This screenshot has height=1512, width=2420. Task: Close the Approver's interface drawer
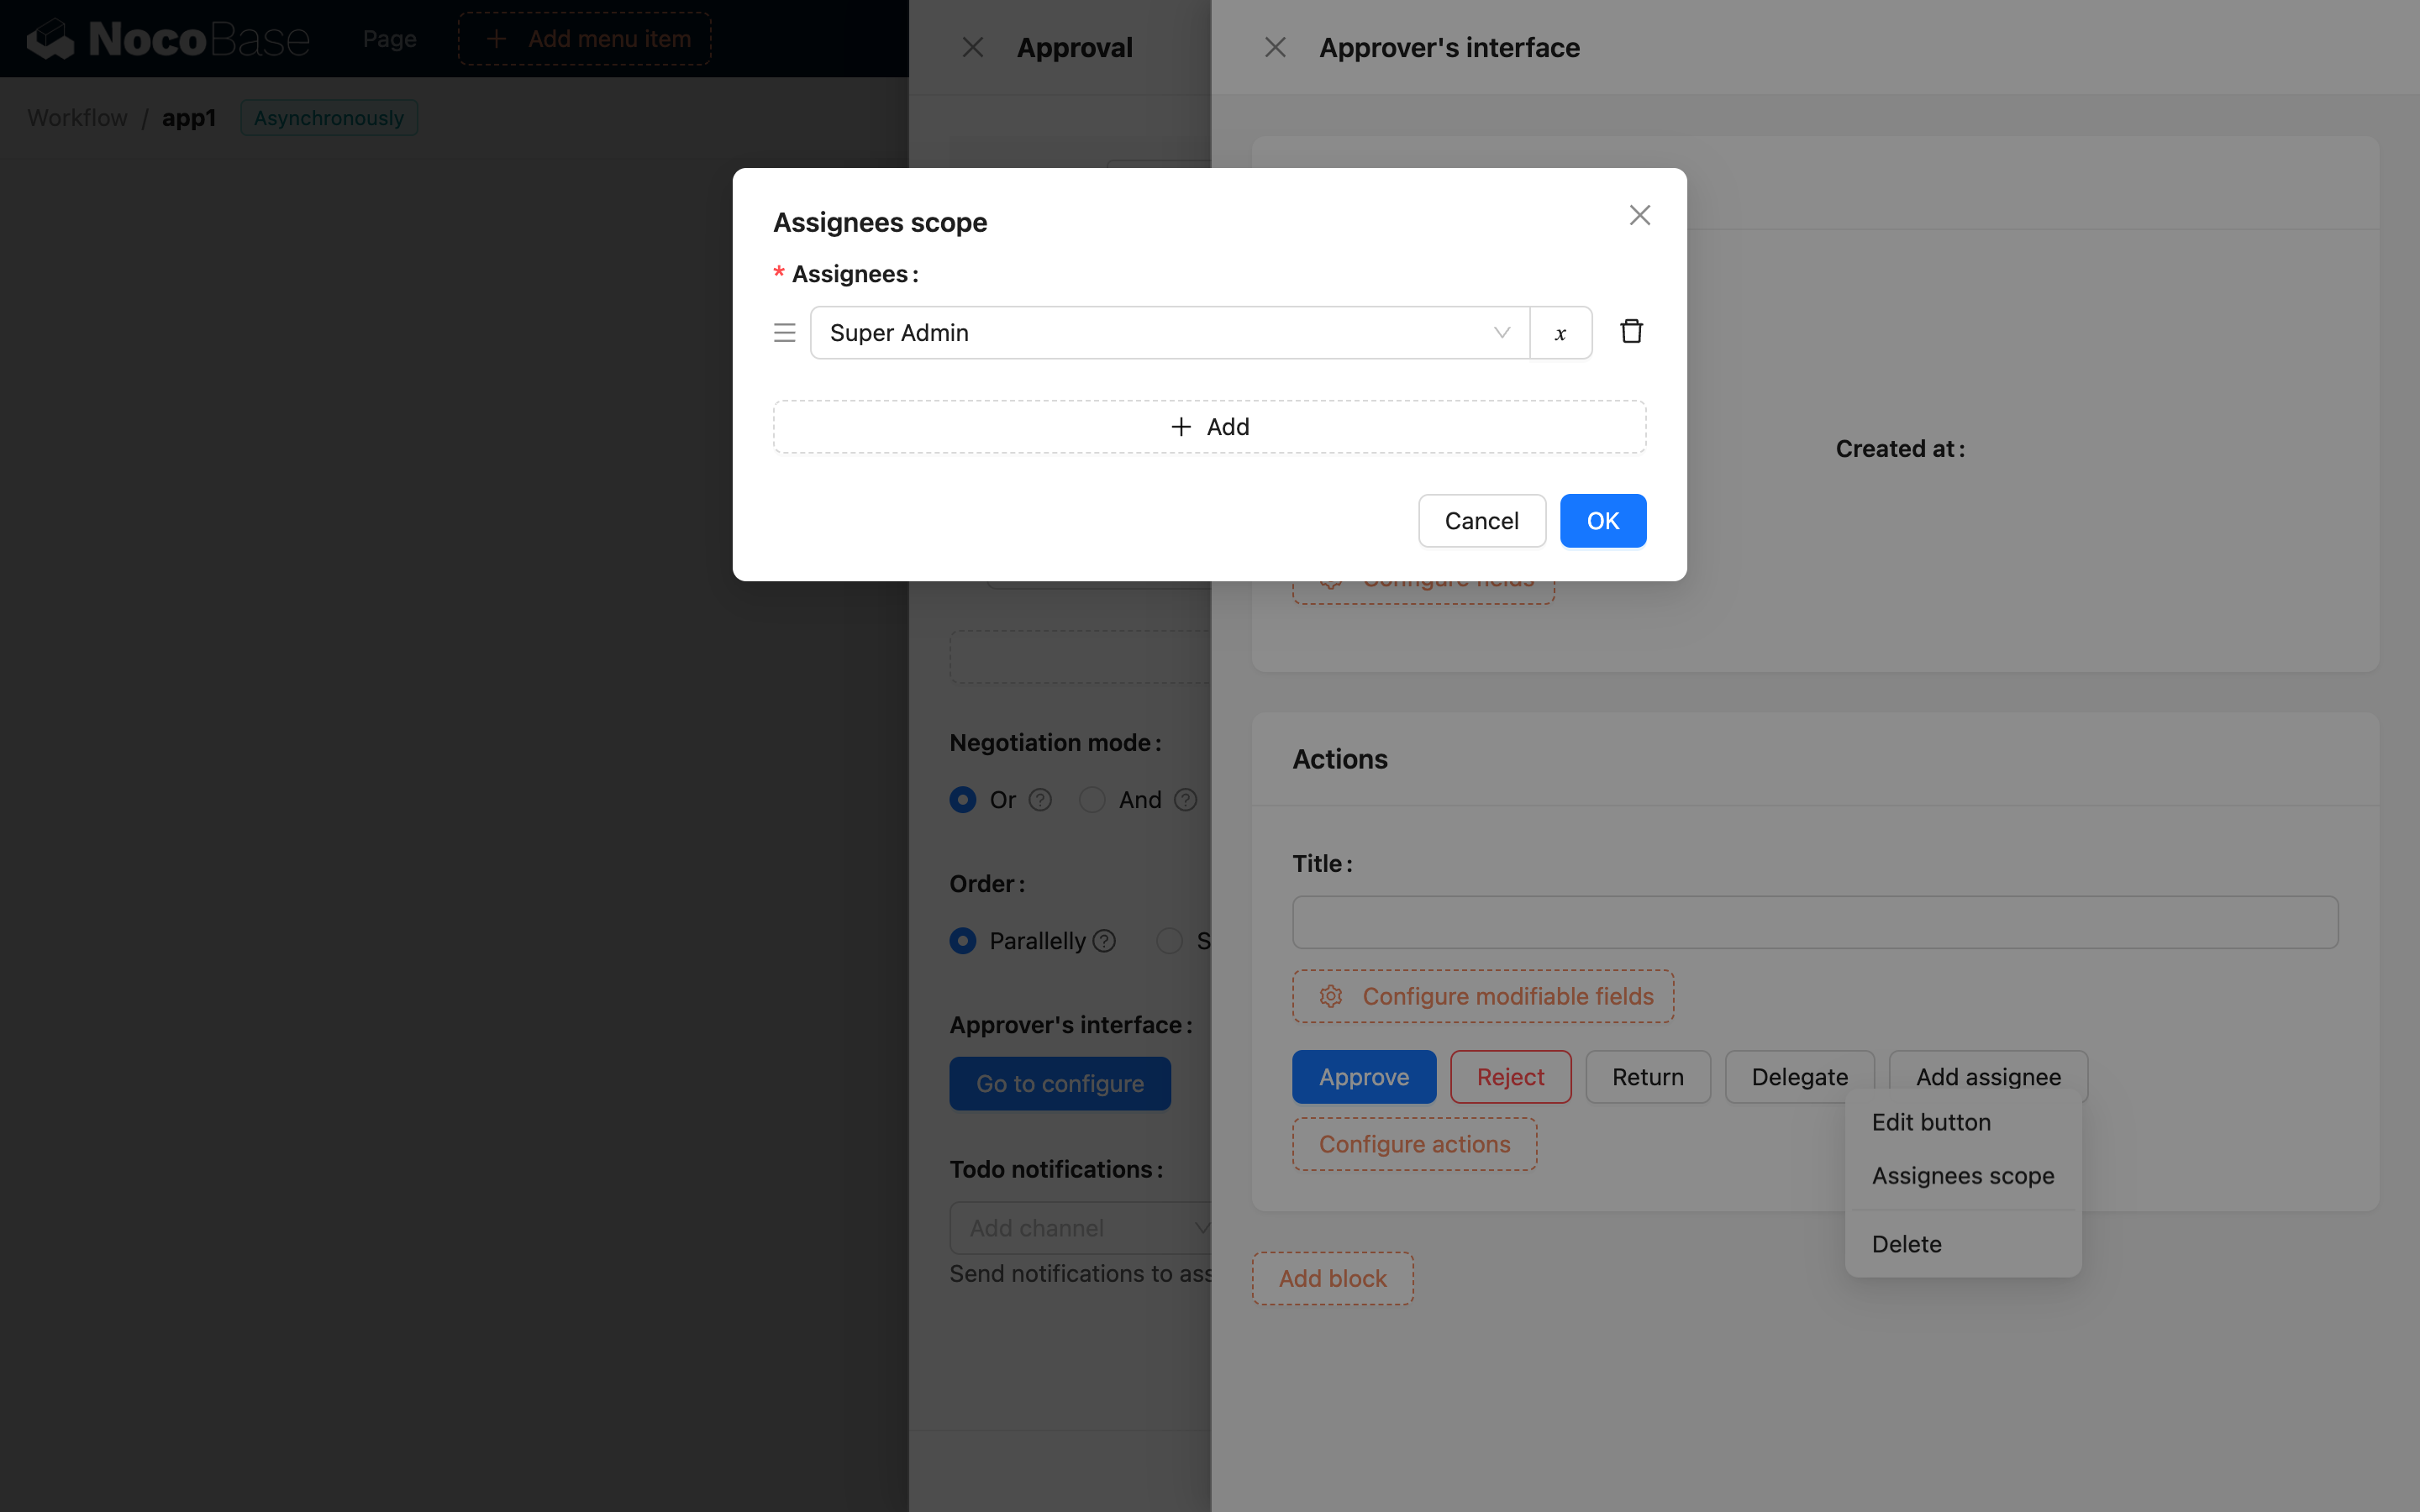(1275, 48)
